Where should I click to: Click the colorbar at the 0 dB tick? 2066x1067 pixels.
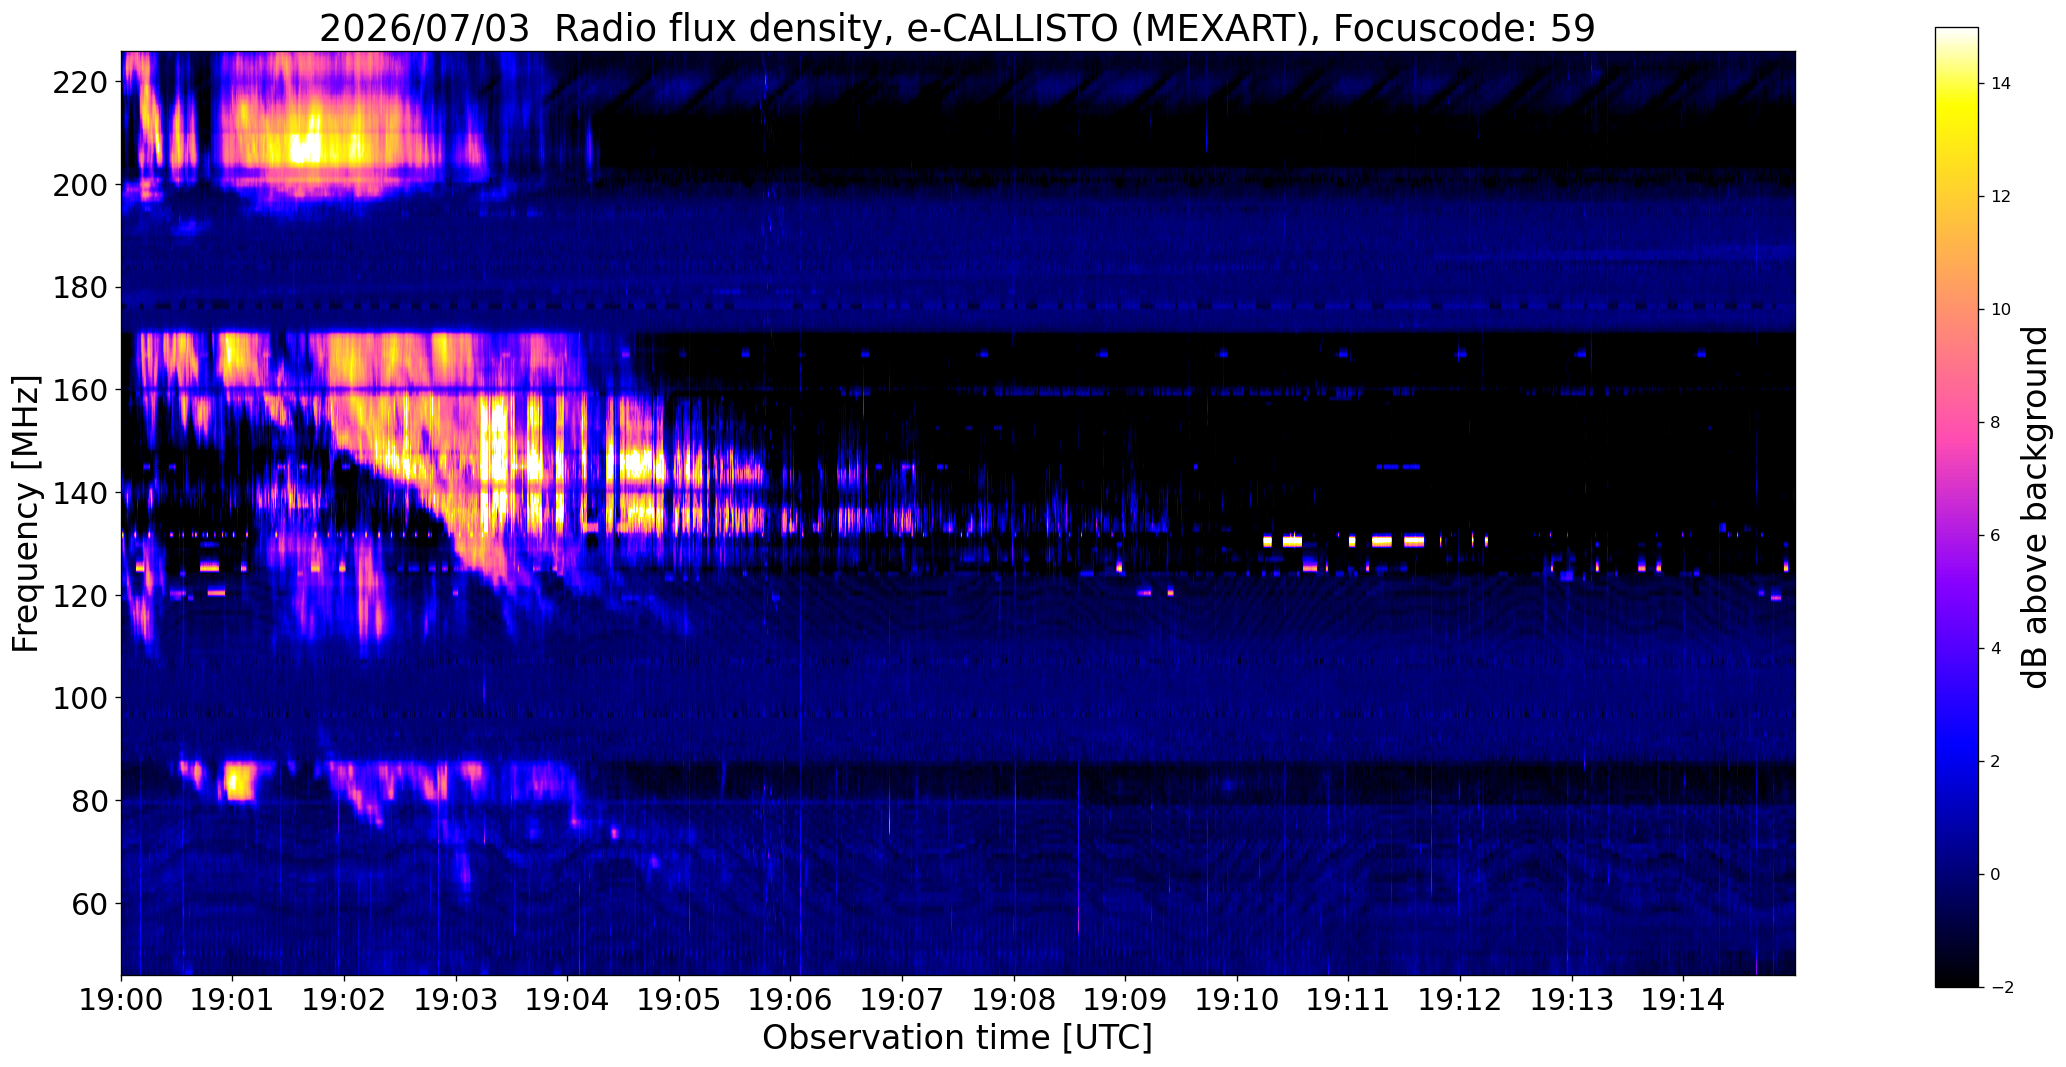pyautogui.click(x=1957, y=874)
